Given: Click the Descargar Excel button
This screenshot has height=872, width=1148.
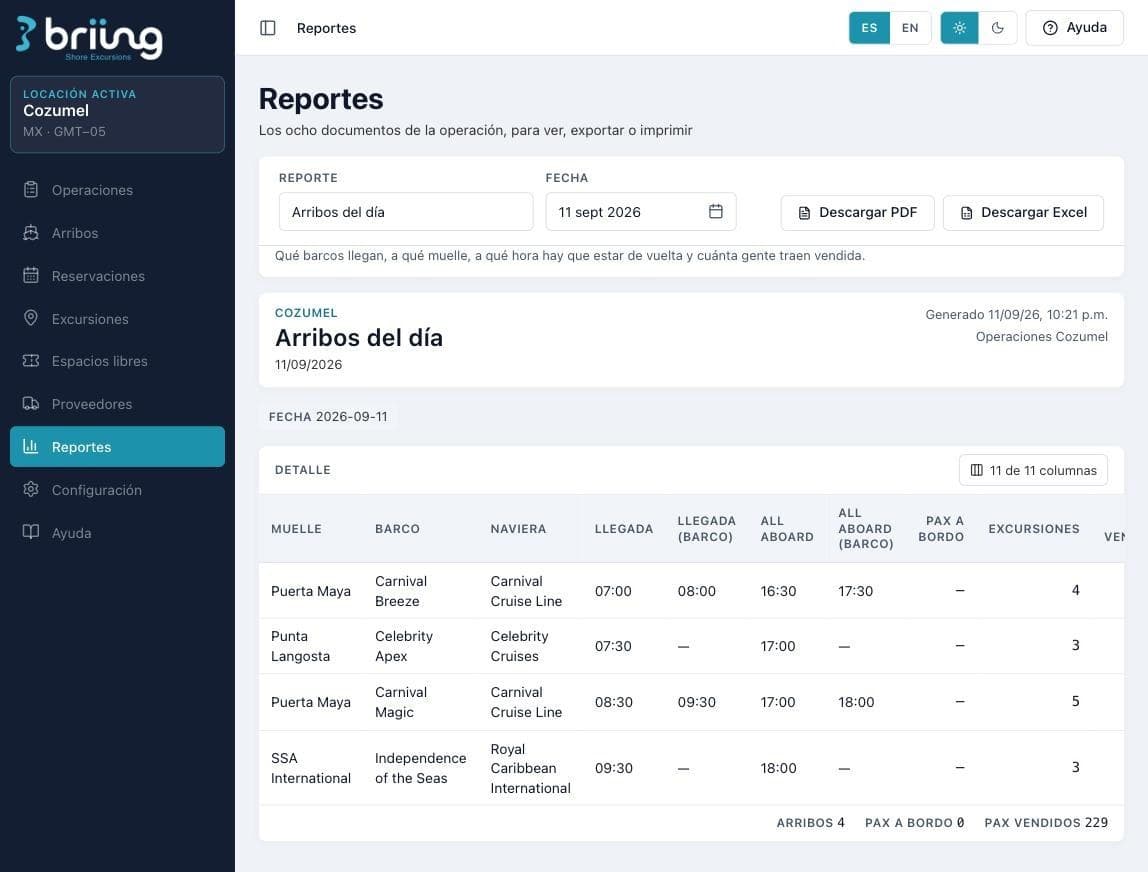Looking at the screenshot, I should tap(1023, 212).
